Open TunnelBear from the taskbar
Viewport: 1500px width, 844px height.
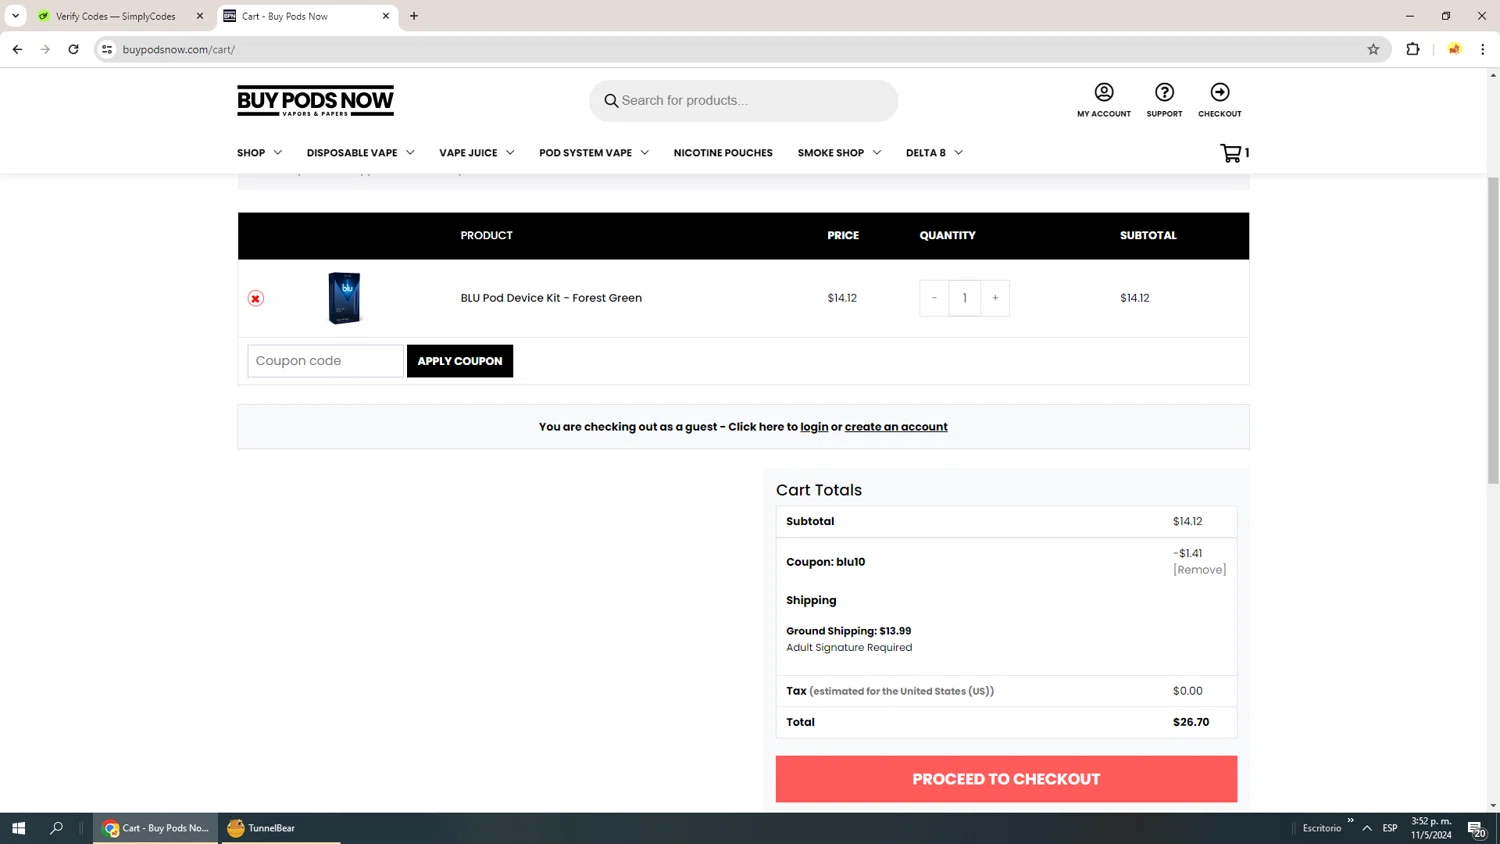(279, 828)
